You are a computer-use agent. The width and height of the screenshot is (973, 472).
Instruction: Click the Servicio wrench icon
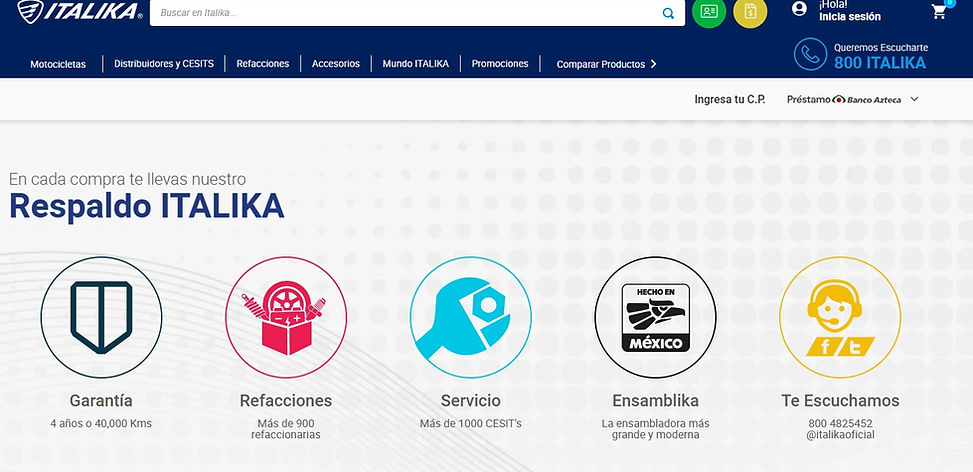coord(470,317)
